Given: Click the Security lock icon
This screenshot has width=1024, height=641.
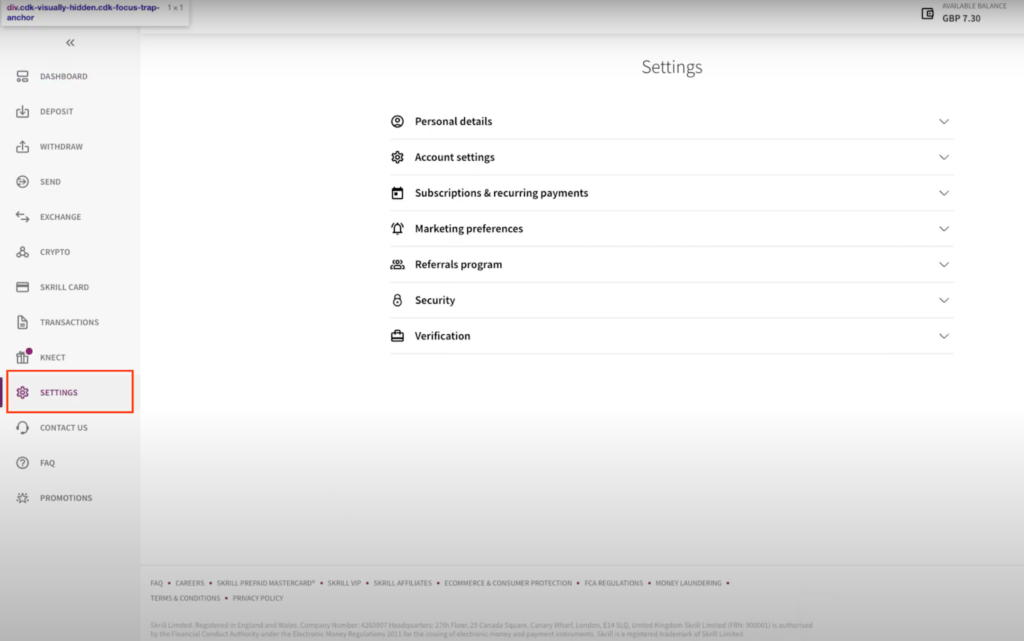Looking at the screenshot, I should (x=397, y=300).
